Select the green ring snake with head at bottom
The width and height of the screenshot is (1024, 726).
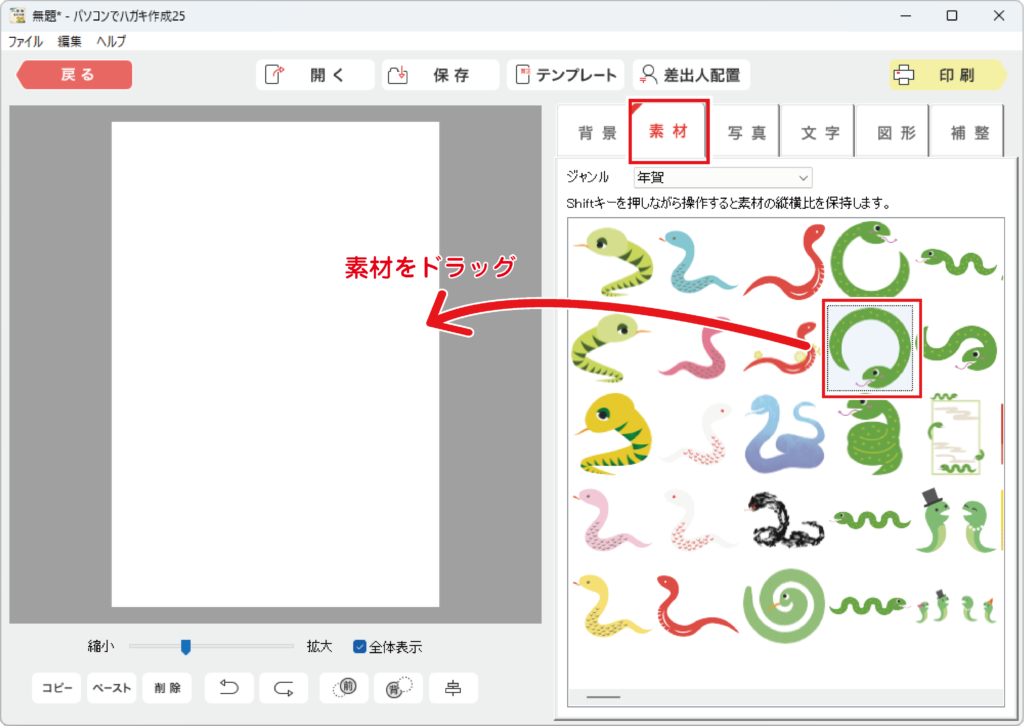click(871, 348)
